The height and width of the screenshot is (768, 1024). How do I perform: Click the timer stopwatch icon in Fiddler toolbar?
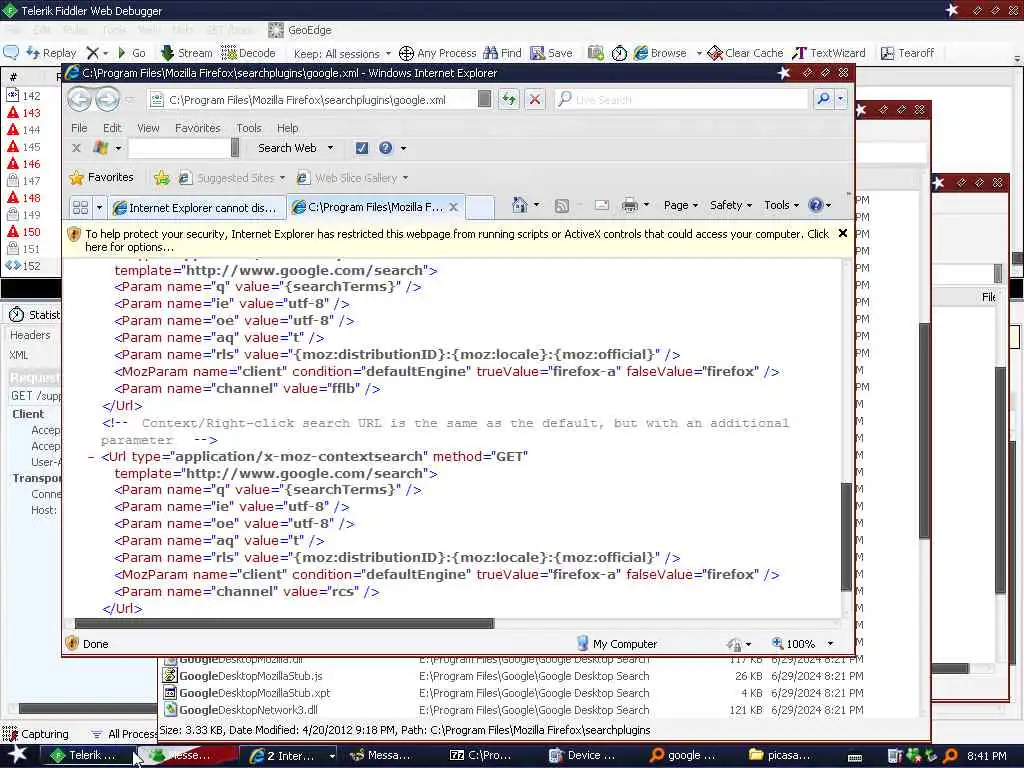click(619, 53)
